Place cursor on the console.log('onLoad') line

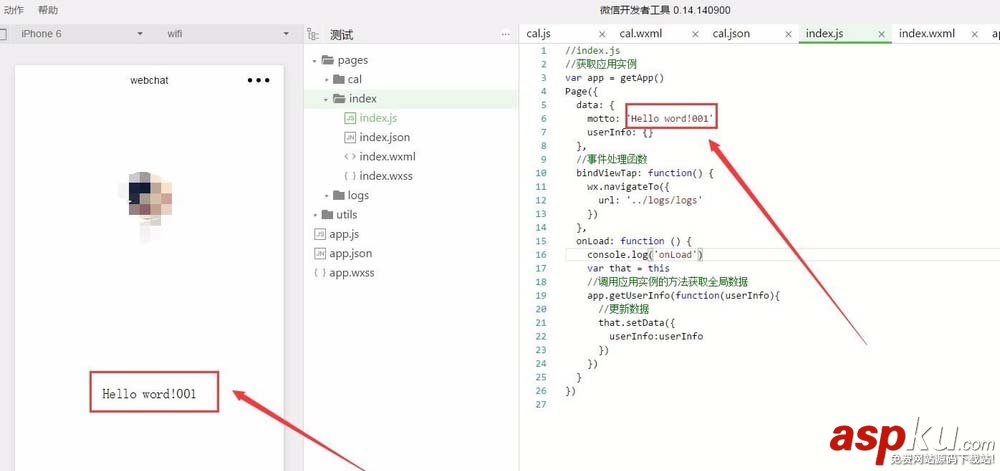[645, 254]
